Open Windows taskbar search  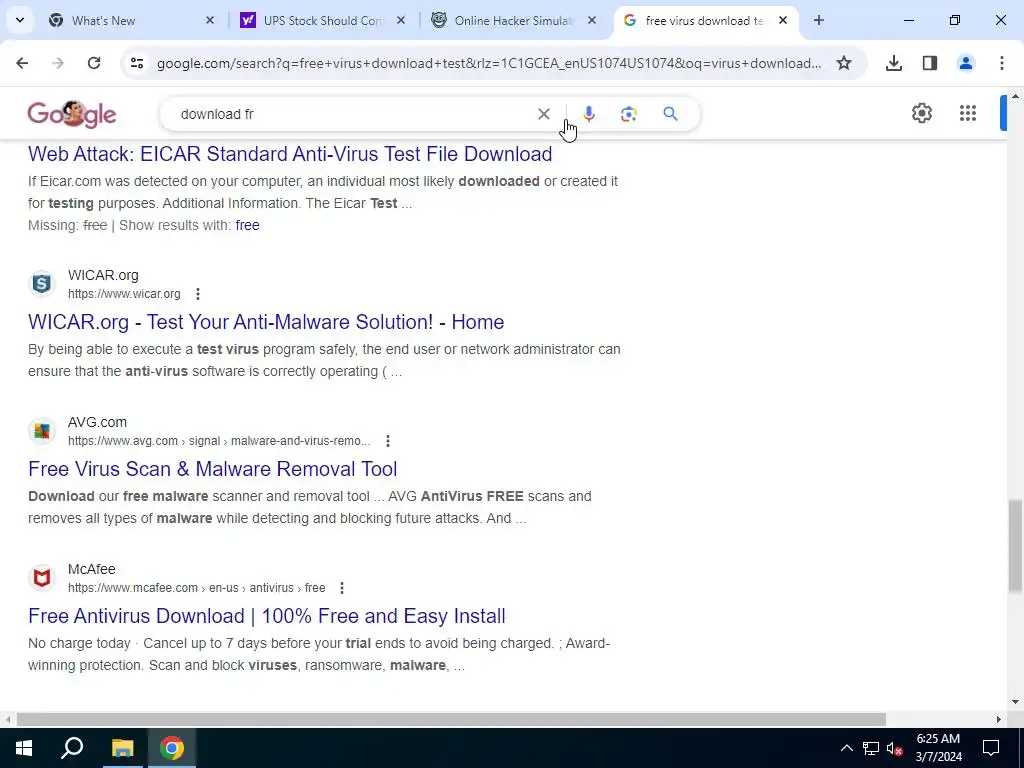pyautogui.click(x=72, y=748)
